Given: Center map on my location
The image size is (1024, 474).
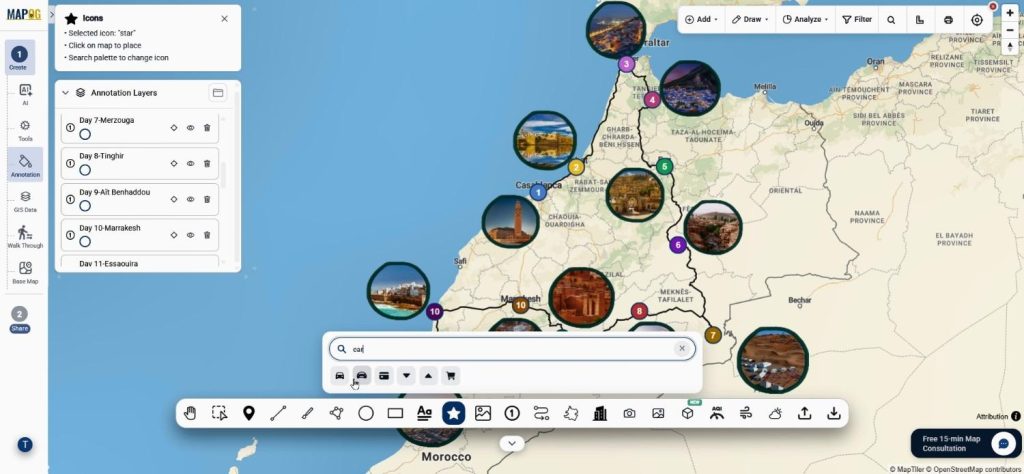Looking at the screenshot, I should 977,20.
